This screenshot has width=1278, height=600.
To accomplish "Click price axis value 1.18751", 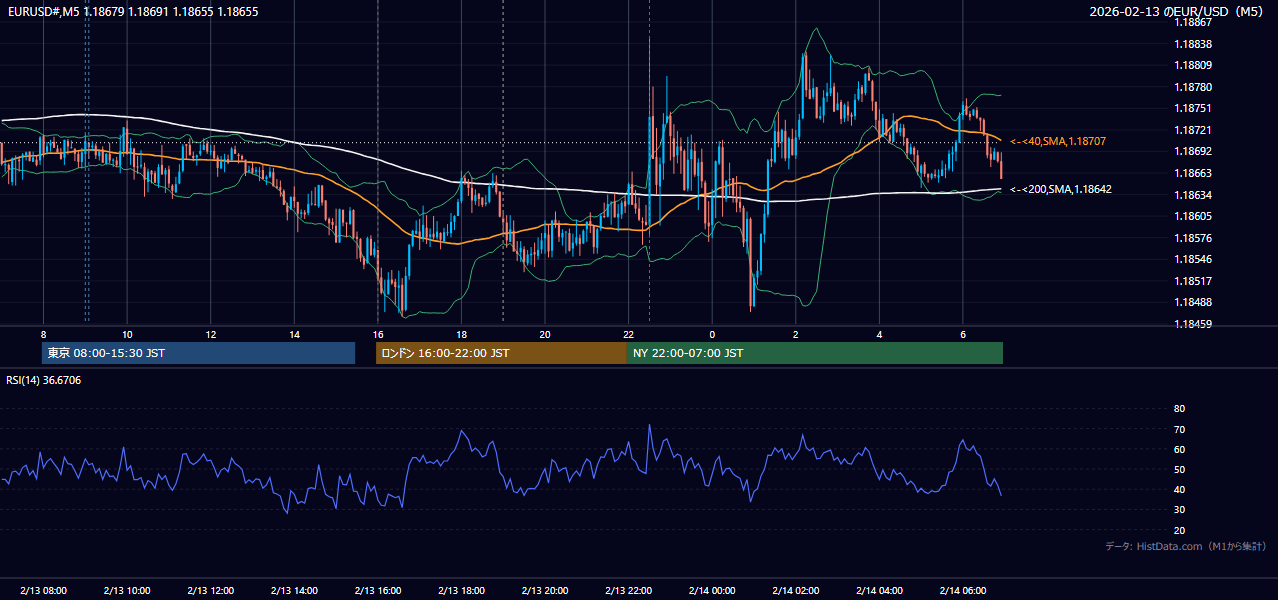I will coord(1193,108).
